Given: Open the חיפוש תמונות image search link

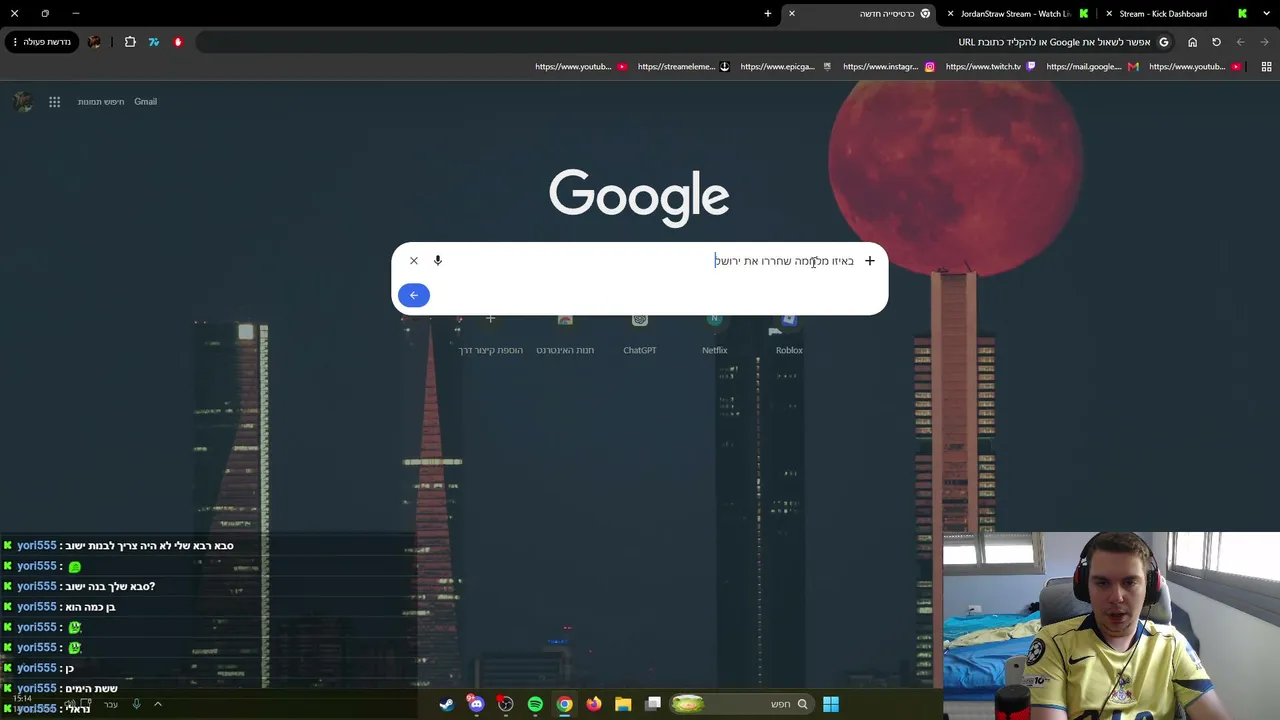Looking at the screenshot, I should [101, 102].
